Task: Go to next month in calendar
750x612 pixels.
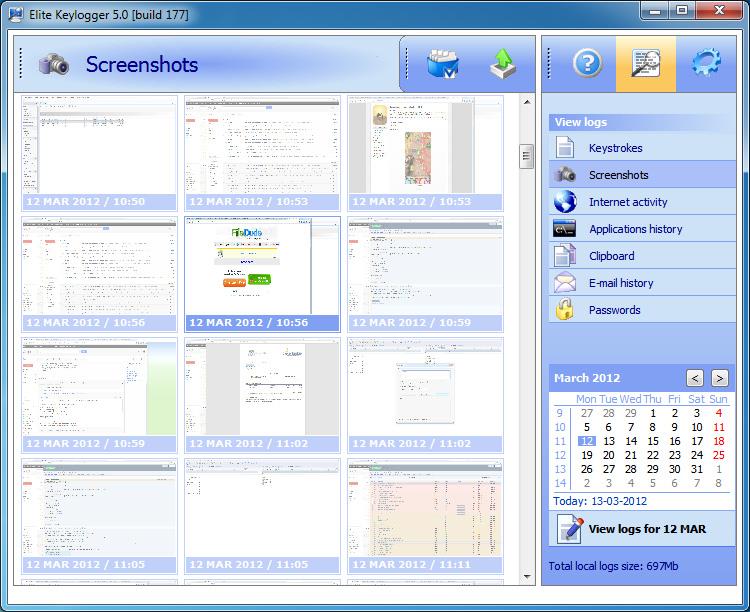Action: pyautogui.click(x=719, y=378)
